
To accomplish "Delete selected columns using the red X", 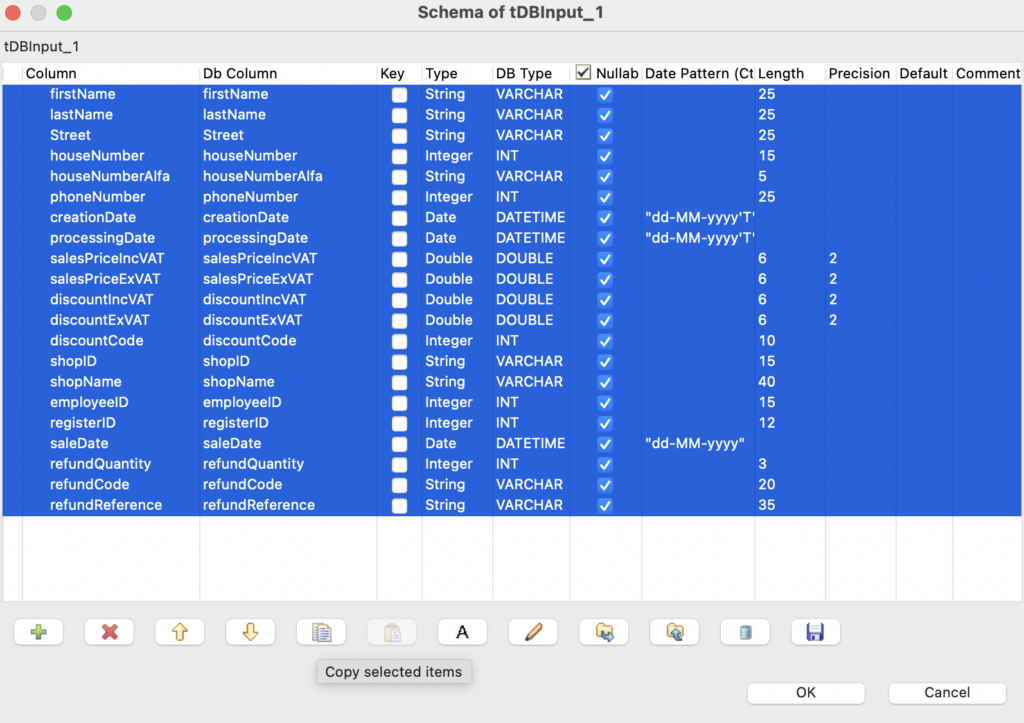I will point(109,631).
